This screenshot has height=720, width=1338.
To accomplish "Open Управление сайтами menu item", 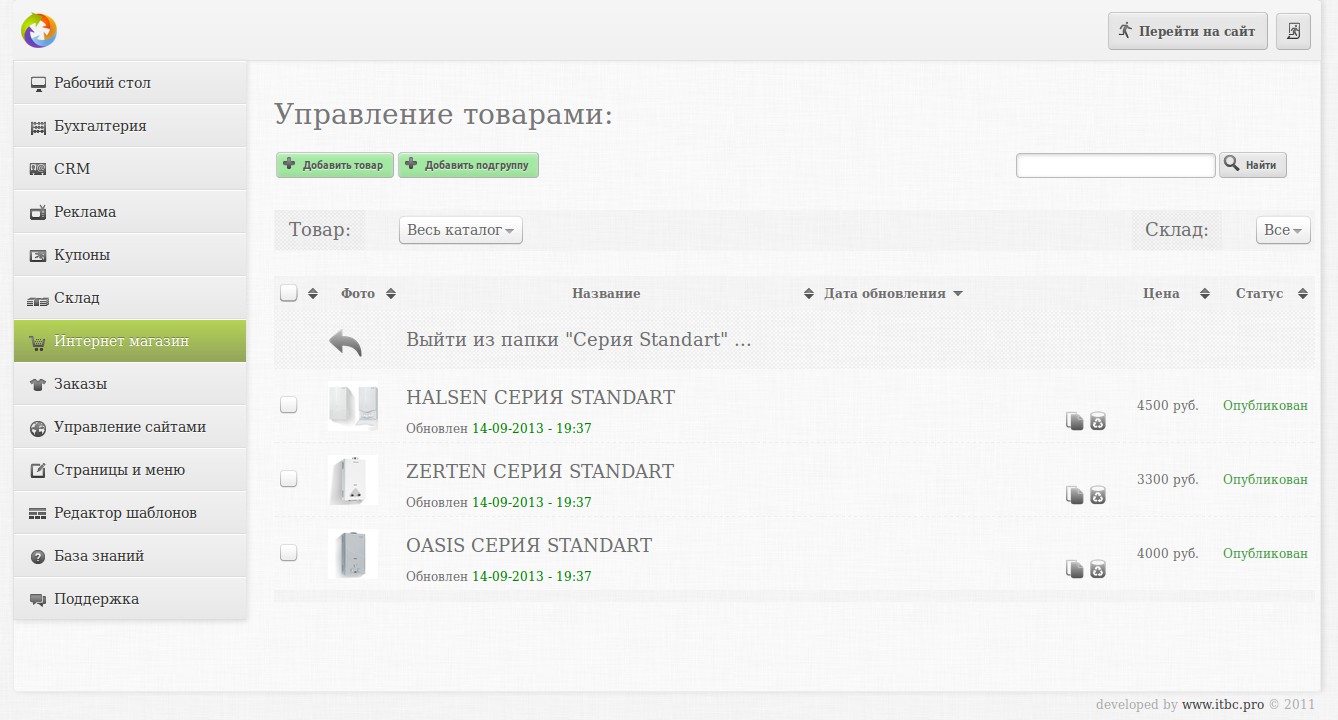I will (x=130, y=427).
